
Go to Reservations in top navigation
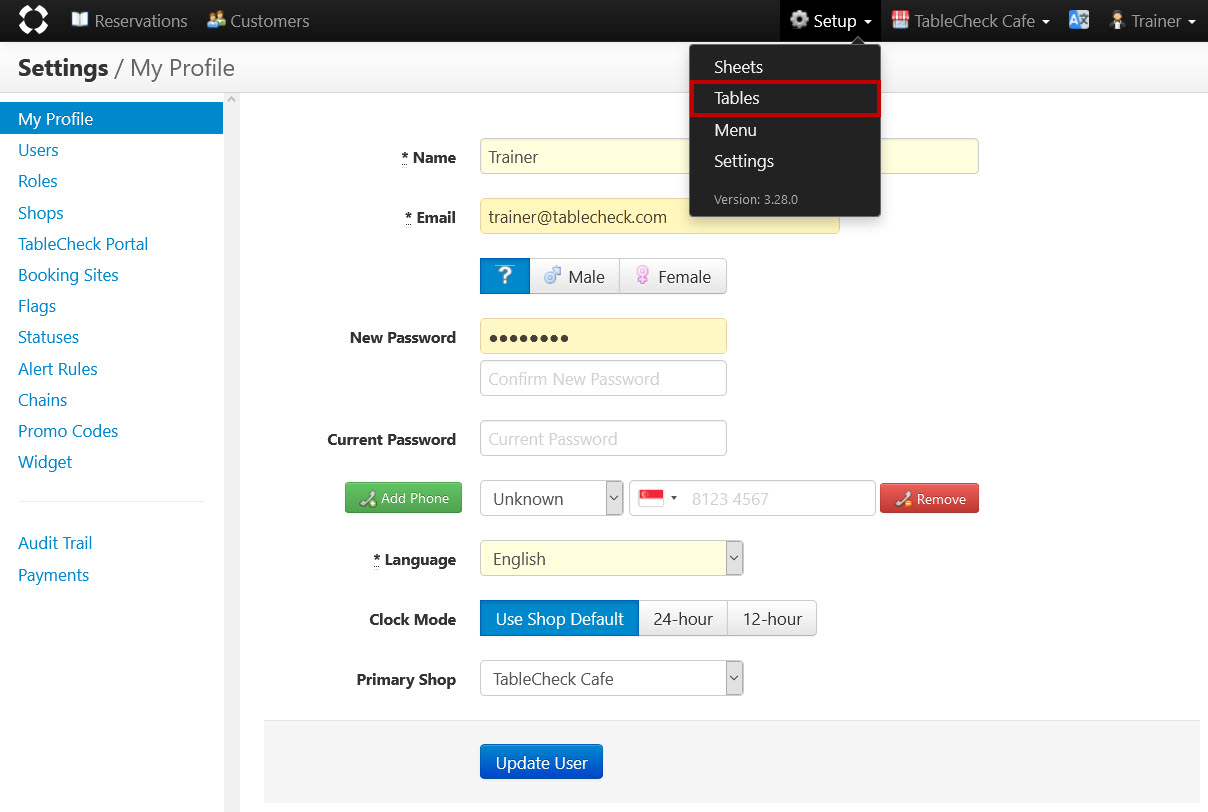point(129,20)
